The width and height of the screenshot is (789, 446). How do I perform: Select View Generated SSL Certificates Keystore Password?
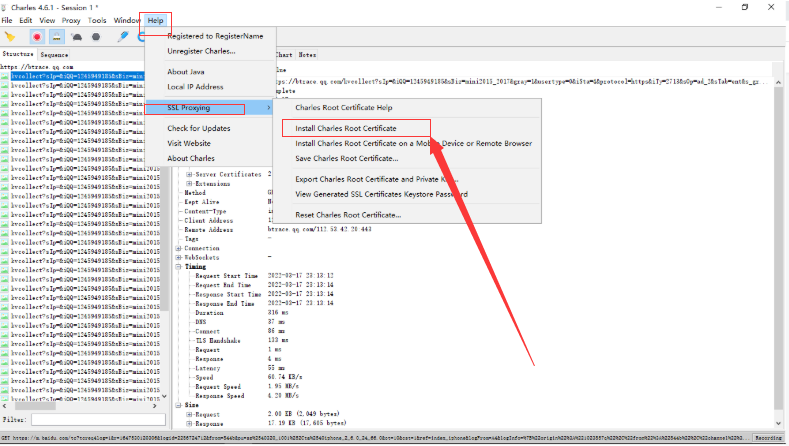pyautogui.click(x=381, y=194)
